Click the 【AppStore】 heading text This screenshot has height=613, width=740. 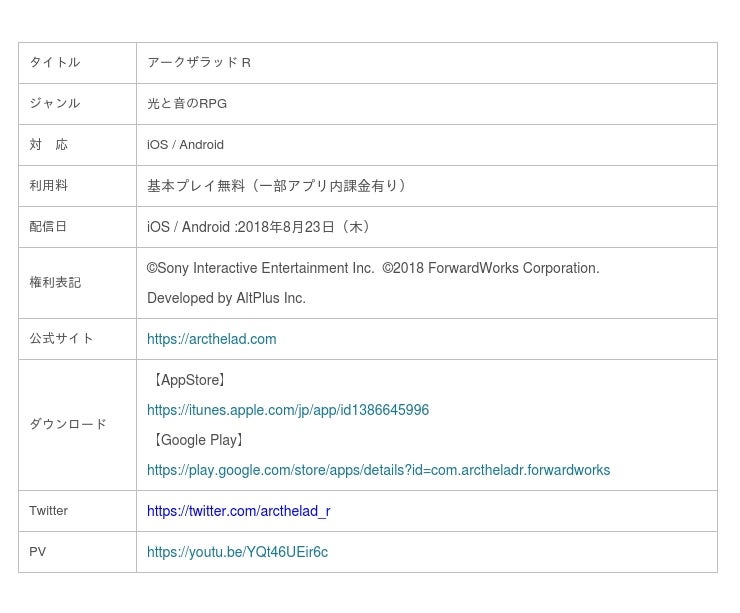coord(189,380)
